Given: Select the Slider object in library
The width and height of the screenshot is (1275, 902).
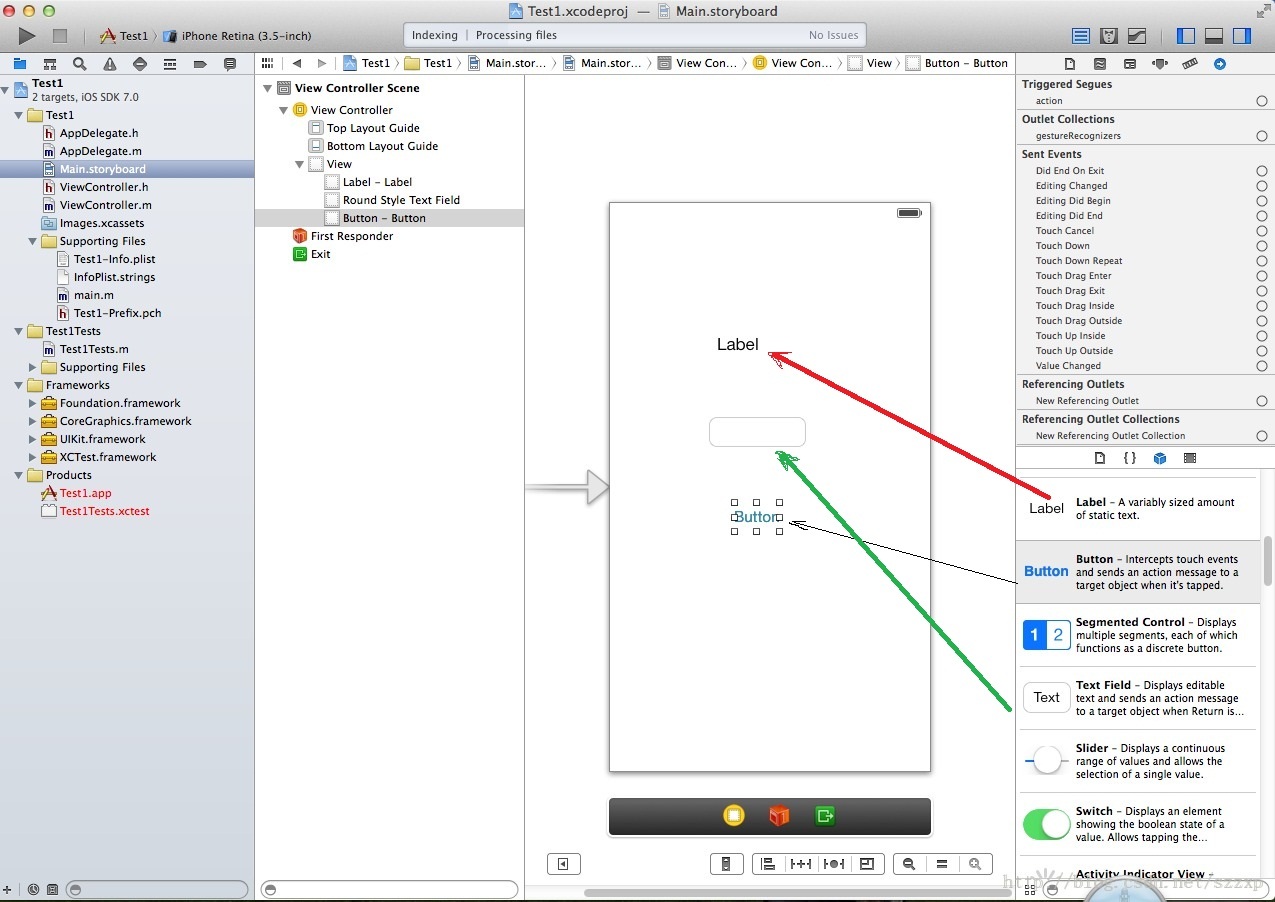Looking at the screenshot, I should [1136, 761].
